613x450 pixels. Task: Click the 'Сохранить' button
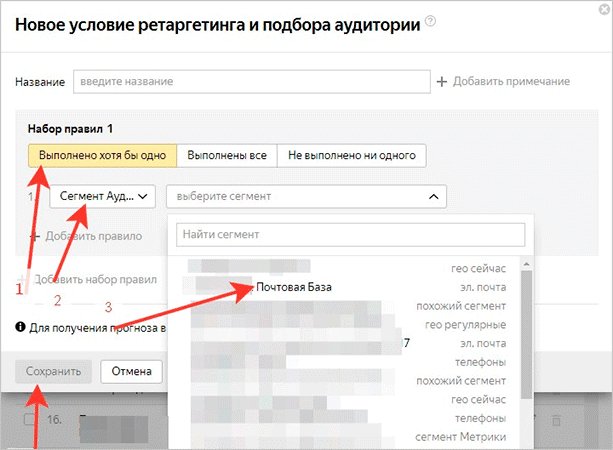pyautogui.click(x=54, y=371)
